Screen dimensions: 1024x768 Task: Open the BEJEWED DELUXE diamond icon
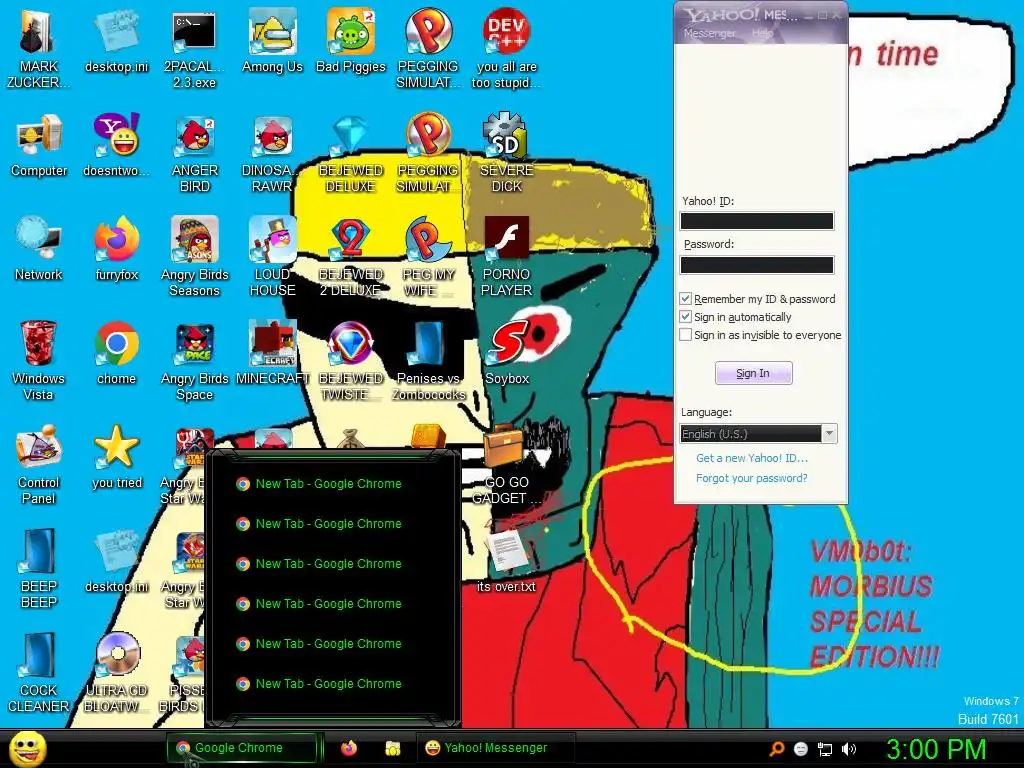351,153
